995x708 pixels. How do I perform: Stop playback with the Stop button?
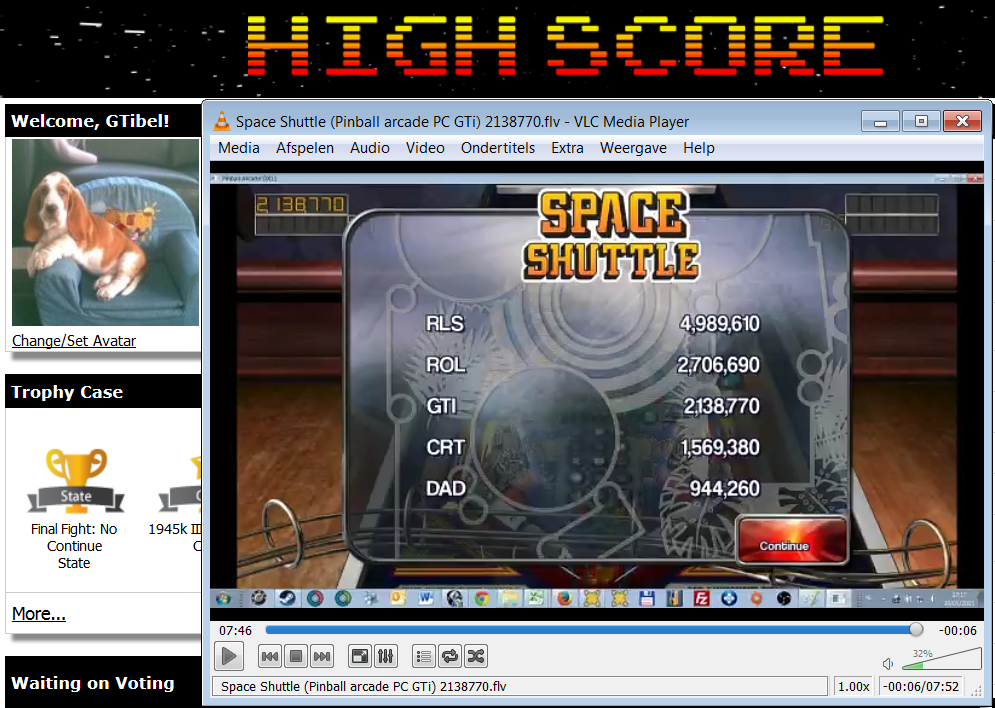click(296, 657)
